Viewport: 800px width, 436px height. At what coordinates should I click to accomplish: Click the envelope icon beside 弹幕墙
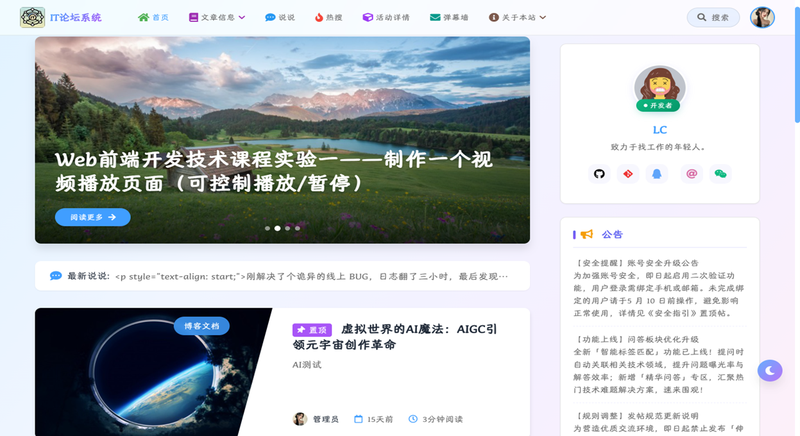click(435, 17)
